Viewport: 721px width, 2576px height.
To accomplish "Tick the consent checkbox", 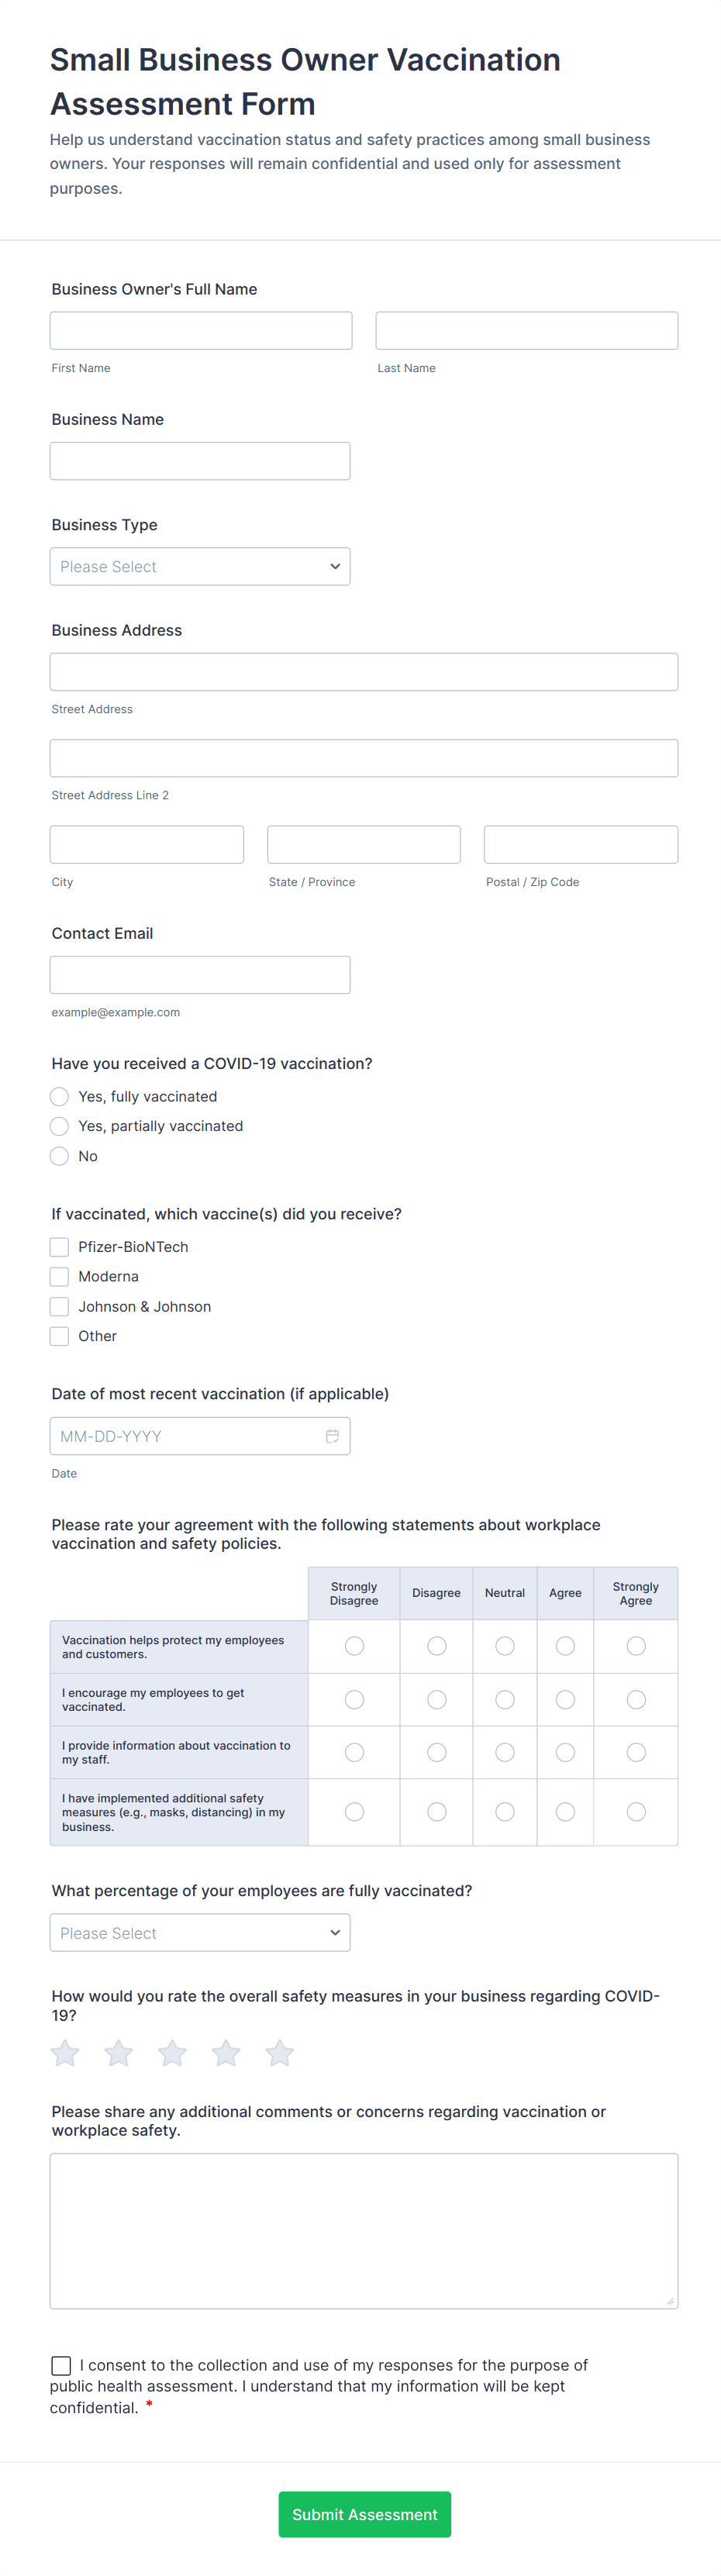I will pos(61,2365).
